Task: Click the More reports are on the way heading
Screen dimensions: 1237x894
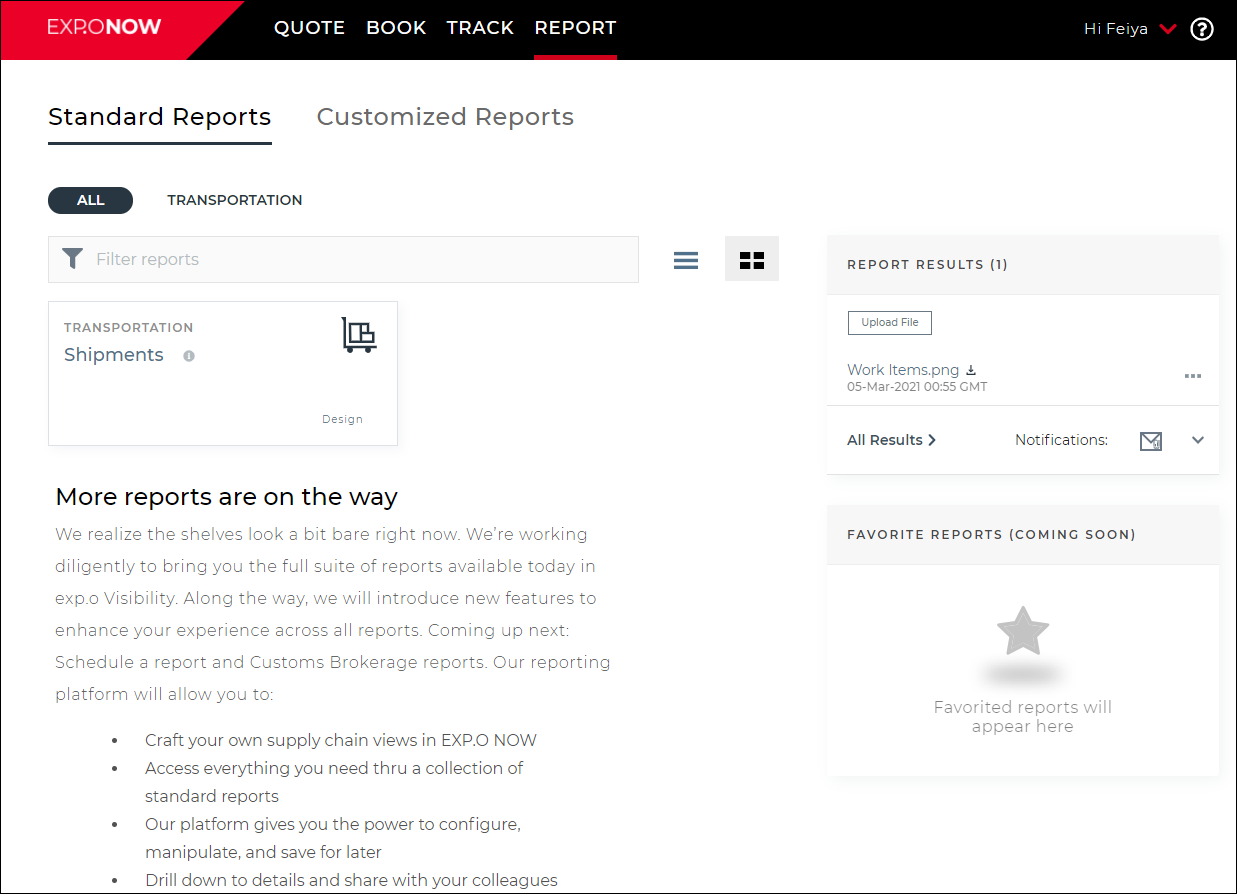Action: pyautogui.click(x=227, y=497)
